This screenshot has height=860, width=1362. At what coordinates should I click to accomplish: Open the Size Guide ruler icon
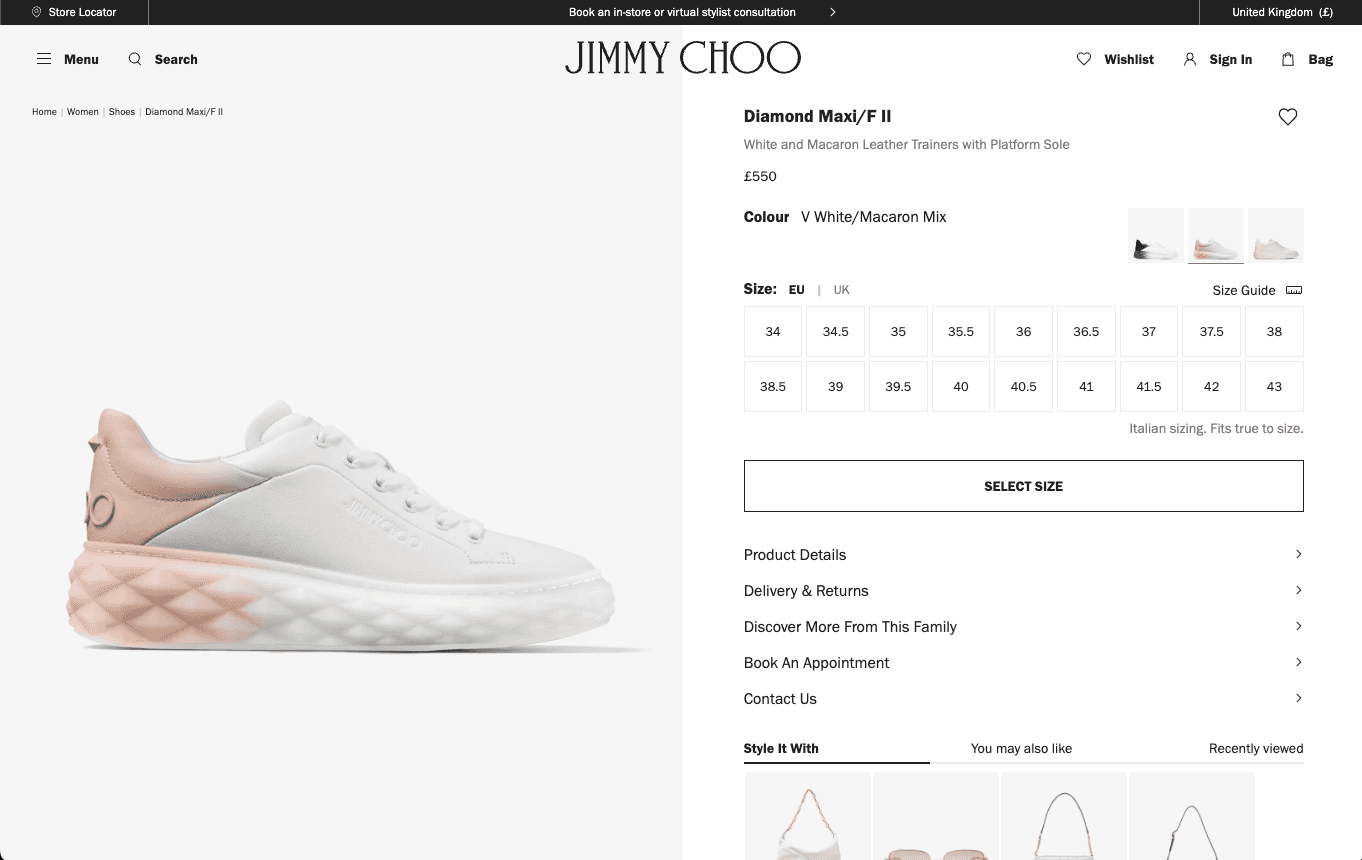click(1293, 289)
